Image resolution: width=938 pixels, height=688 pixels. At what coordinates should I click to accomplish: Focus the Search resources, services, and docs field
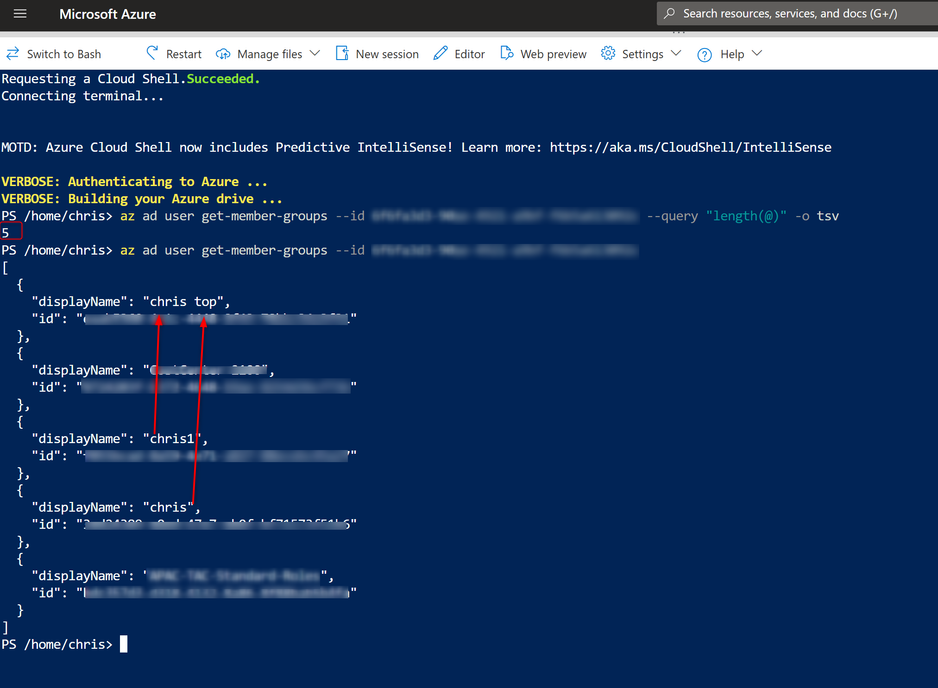pos(797,13)
